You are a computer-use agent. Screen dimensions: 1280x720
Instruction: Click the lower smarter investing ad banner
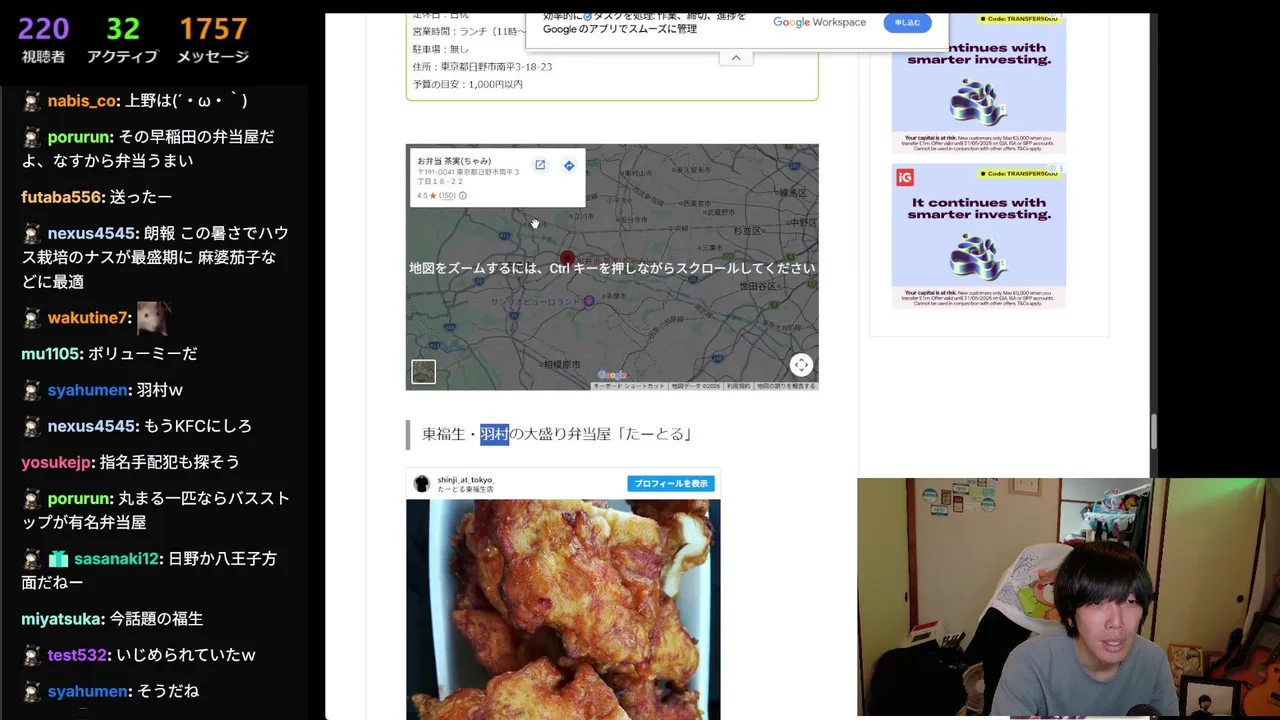pyautogui.click(x=979, y=236)
